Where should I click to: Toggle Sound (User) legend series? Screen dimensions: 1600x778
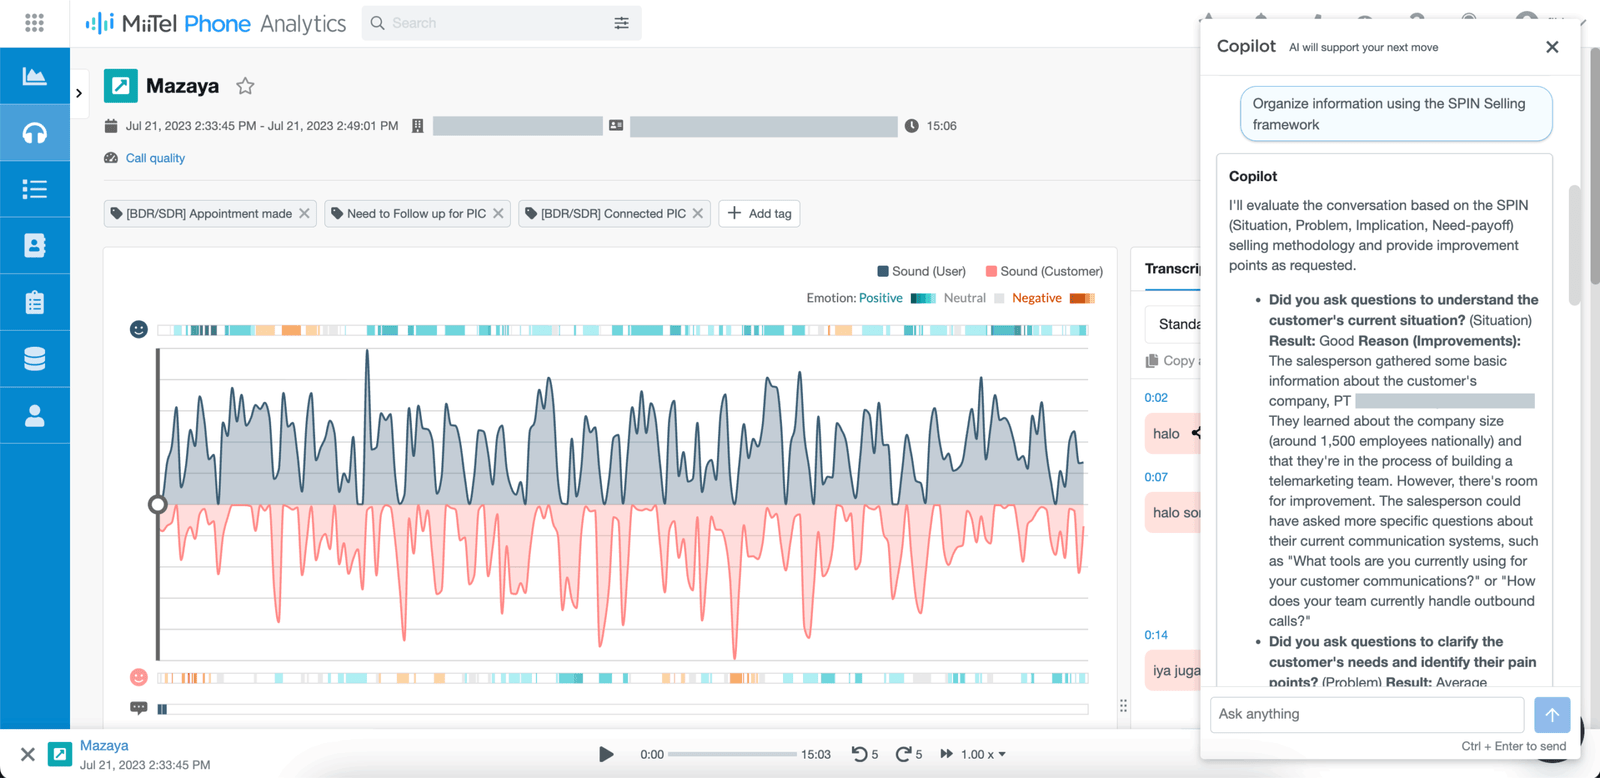pos(921,271)
